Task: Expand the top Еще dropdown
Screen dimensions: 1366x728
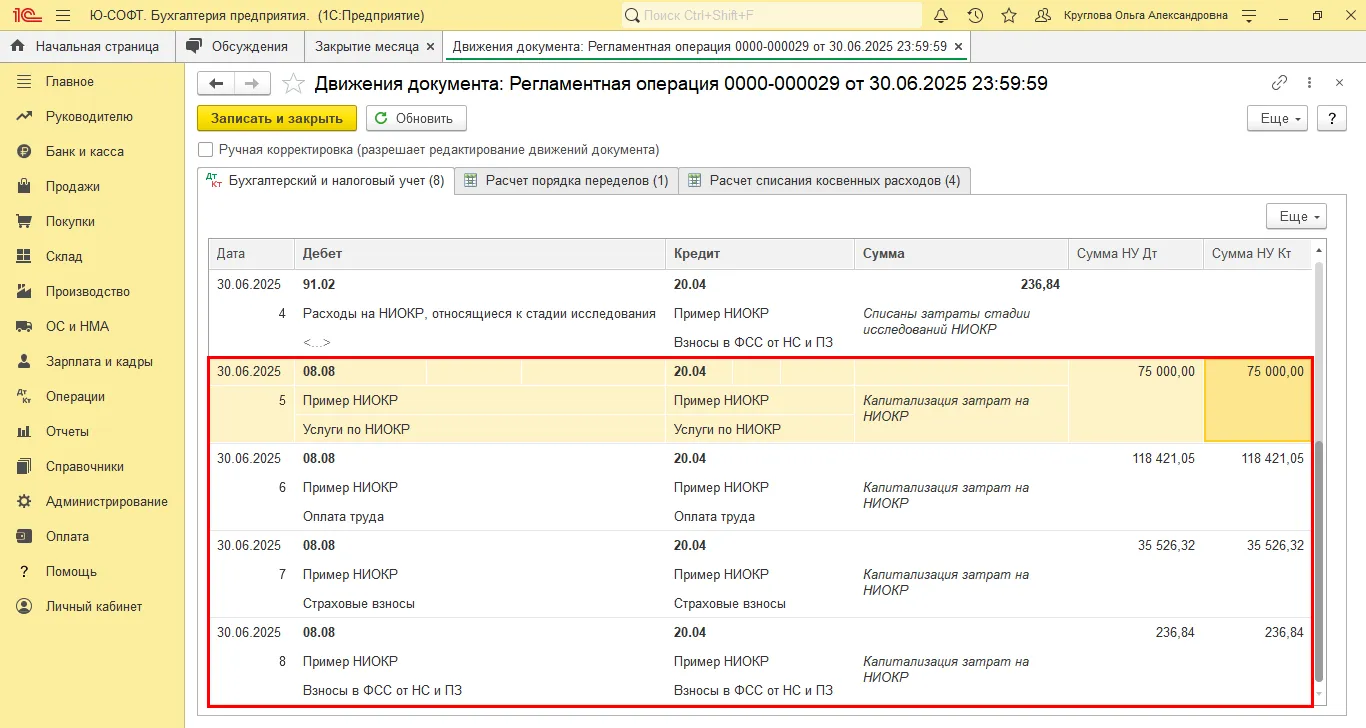Action: pos(1278,118)
